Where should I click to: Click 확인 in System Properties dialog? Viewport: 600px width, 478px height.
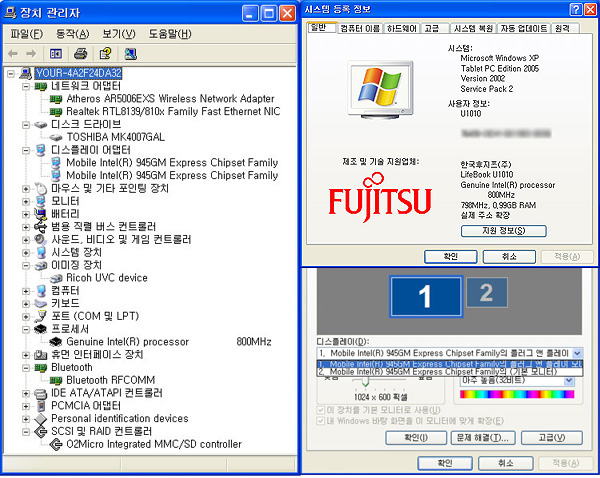[450, 256]
